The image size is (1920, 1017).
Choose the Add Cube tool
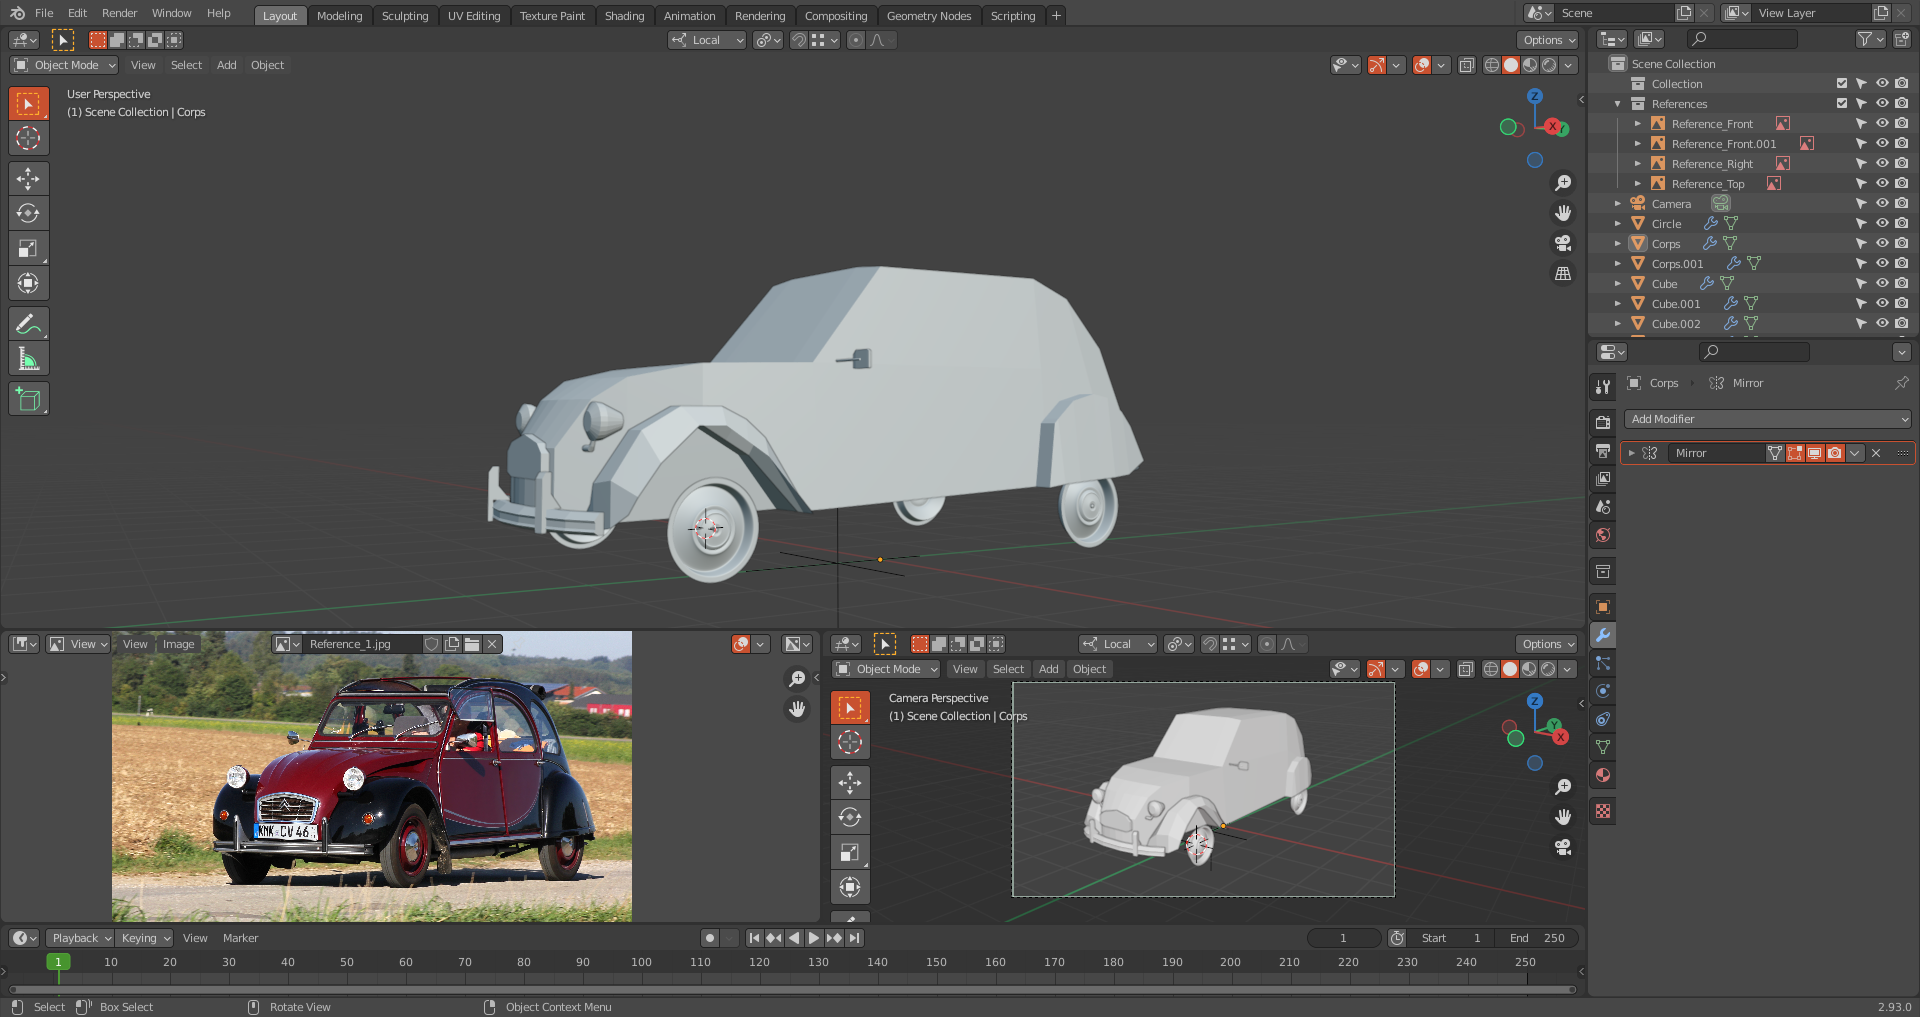tap(28, 399)
